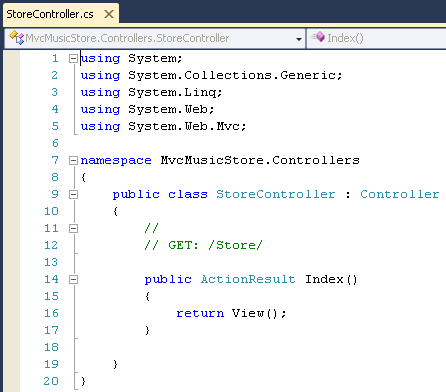446x392 pixels.
Task: Click on empty line 18
Action: (260, 347)
